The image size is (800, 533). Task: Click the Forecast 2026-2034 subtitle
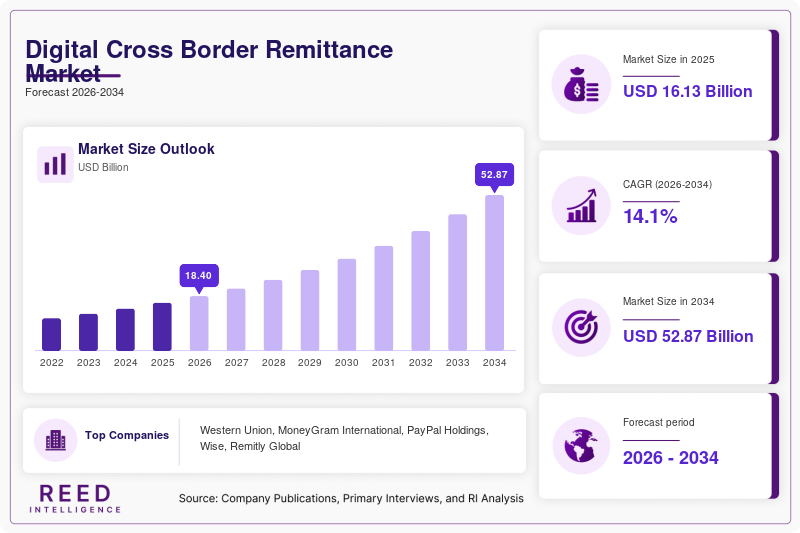click(74, 92)
